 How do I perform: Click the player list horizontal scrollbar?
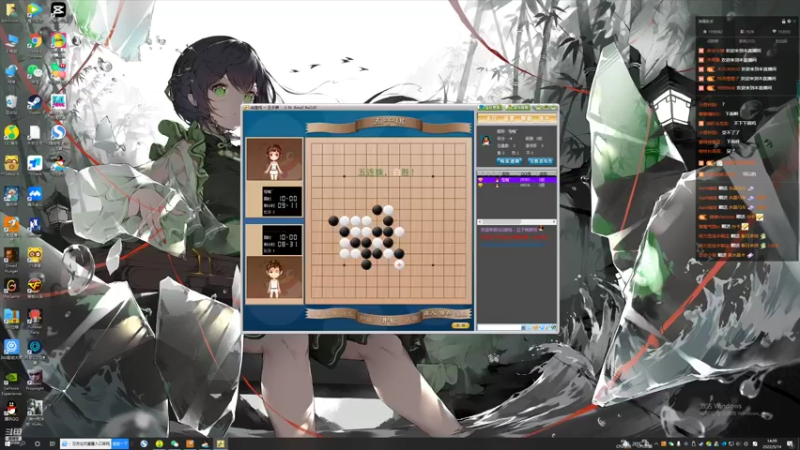tap(517, 222)
